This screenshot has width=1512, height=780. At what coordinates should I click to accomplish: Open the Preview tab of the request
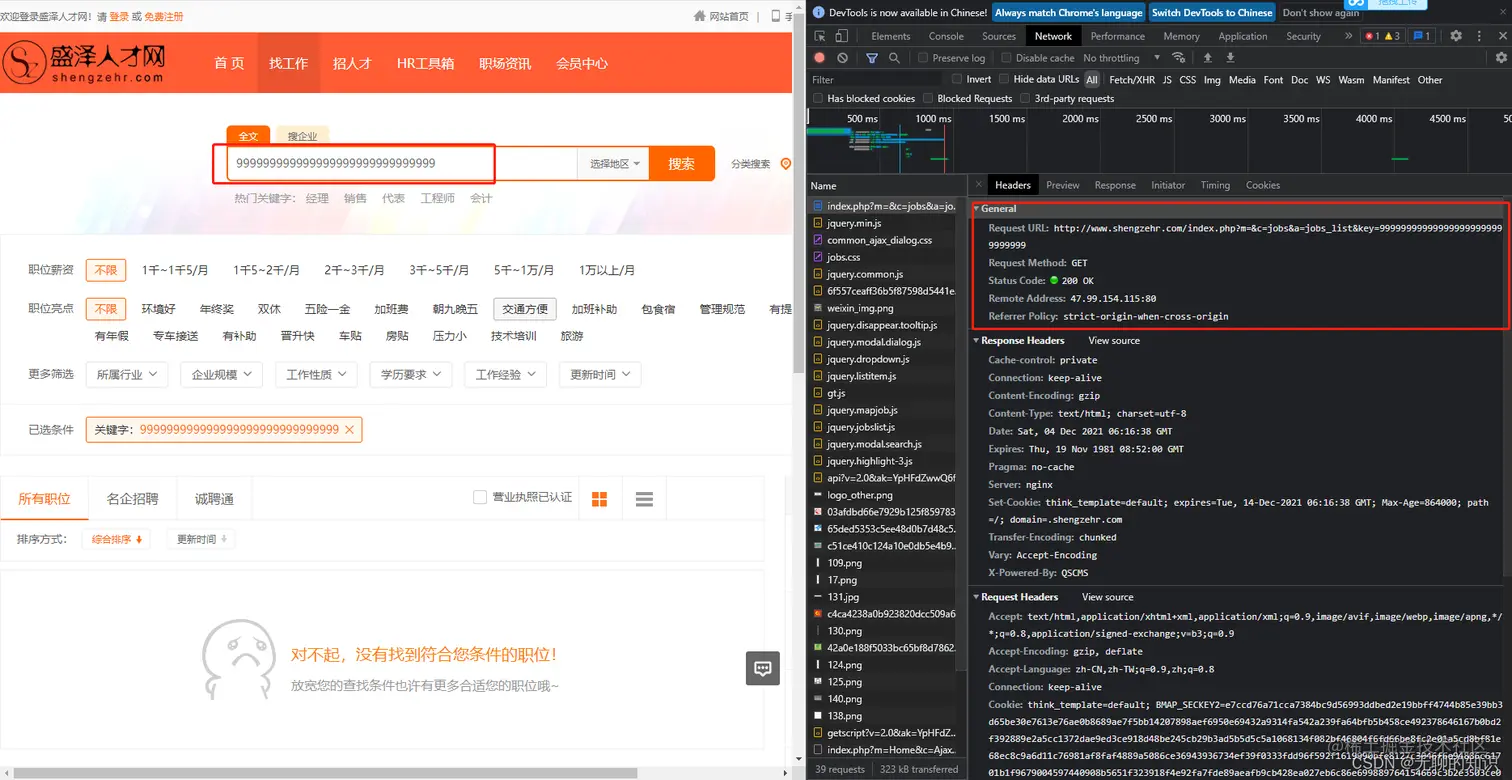tap(1063, 184)
